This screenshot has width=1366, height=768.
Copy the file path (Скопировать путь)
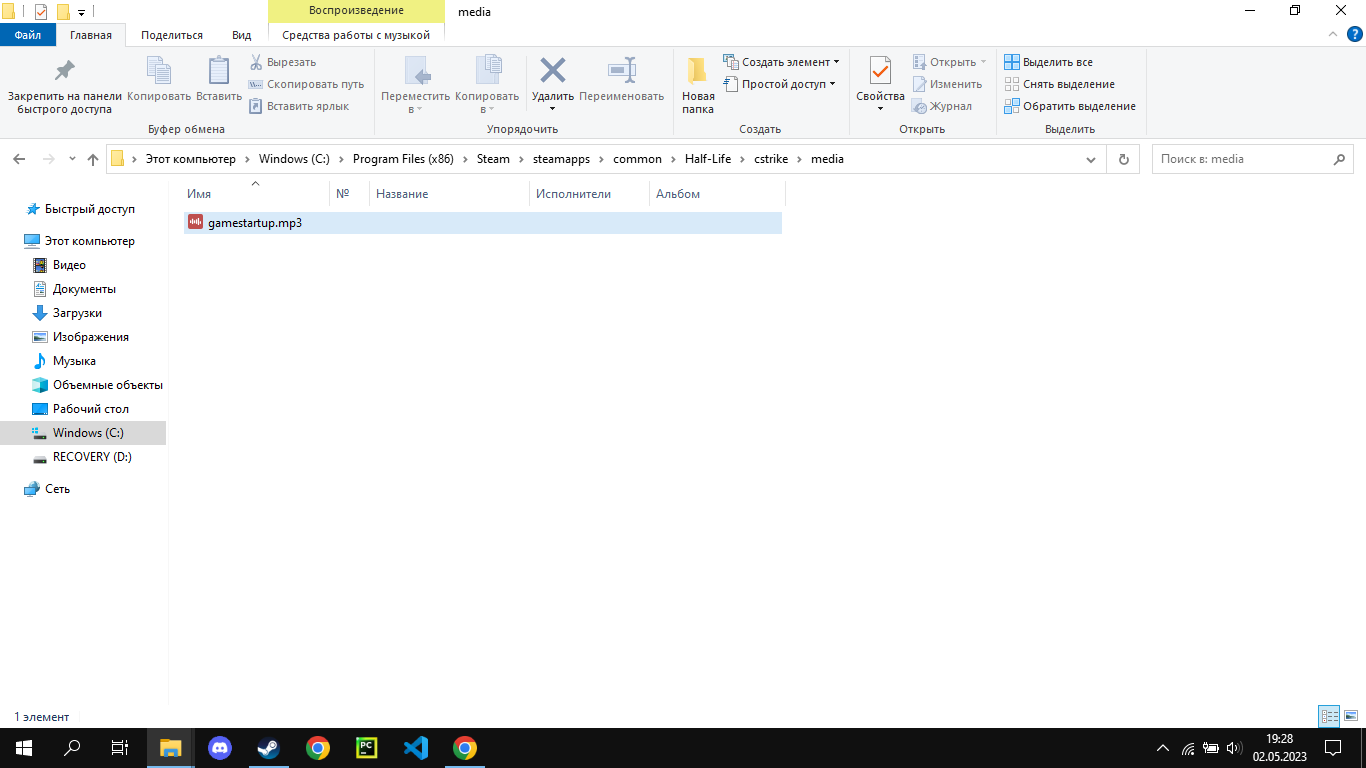(306, 84)
